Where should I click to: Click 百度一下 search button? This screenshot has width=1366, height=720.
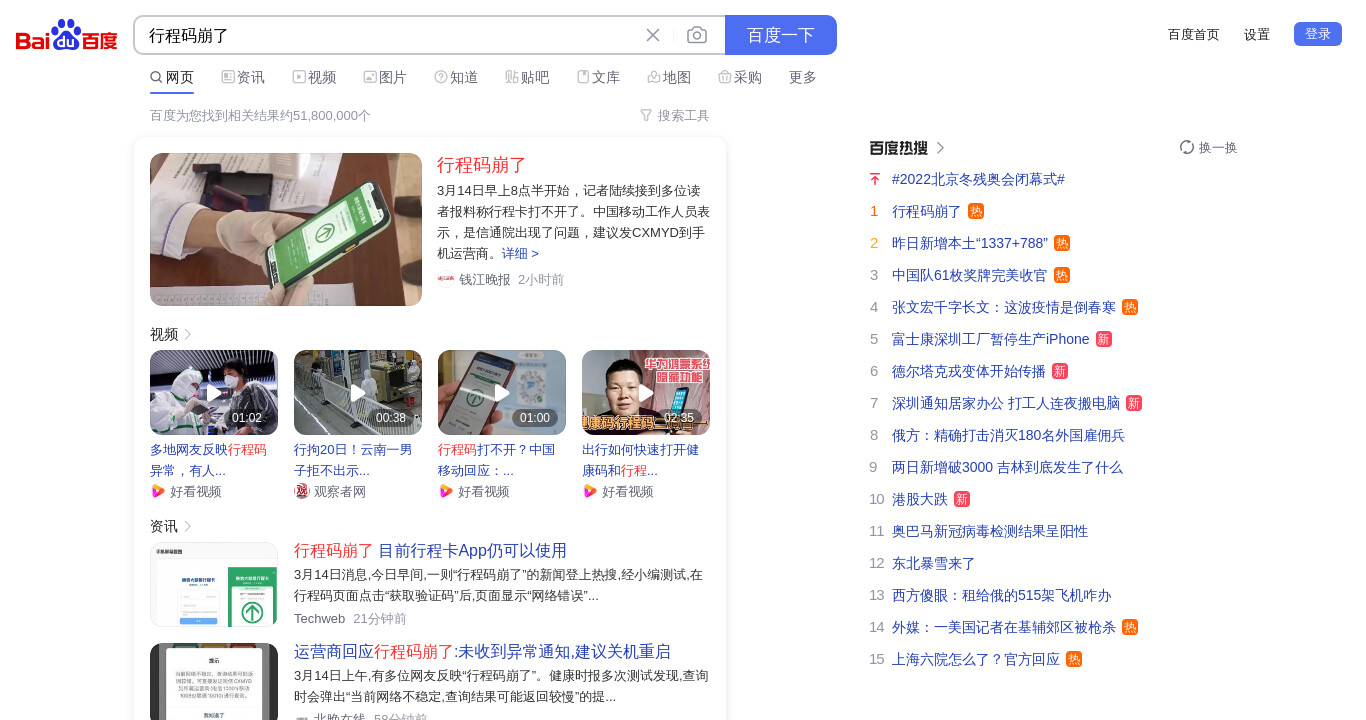click(781, 35)
